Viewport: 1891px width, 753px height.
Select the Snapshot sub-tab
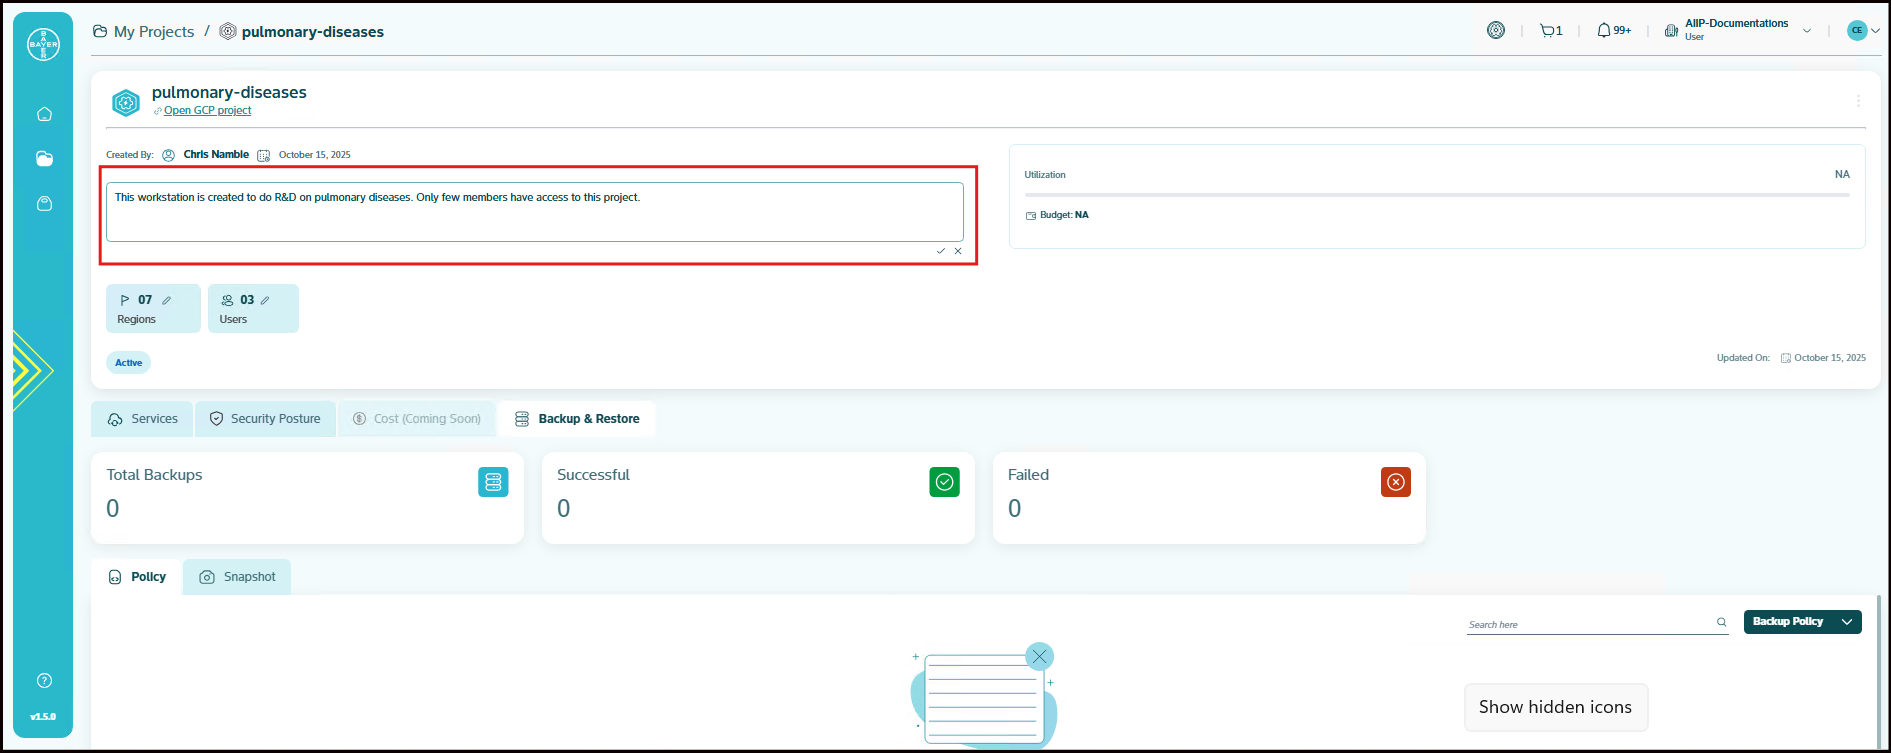[x=238, y=577]
